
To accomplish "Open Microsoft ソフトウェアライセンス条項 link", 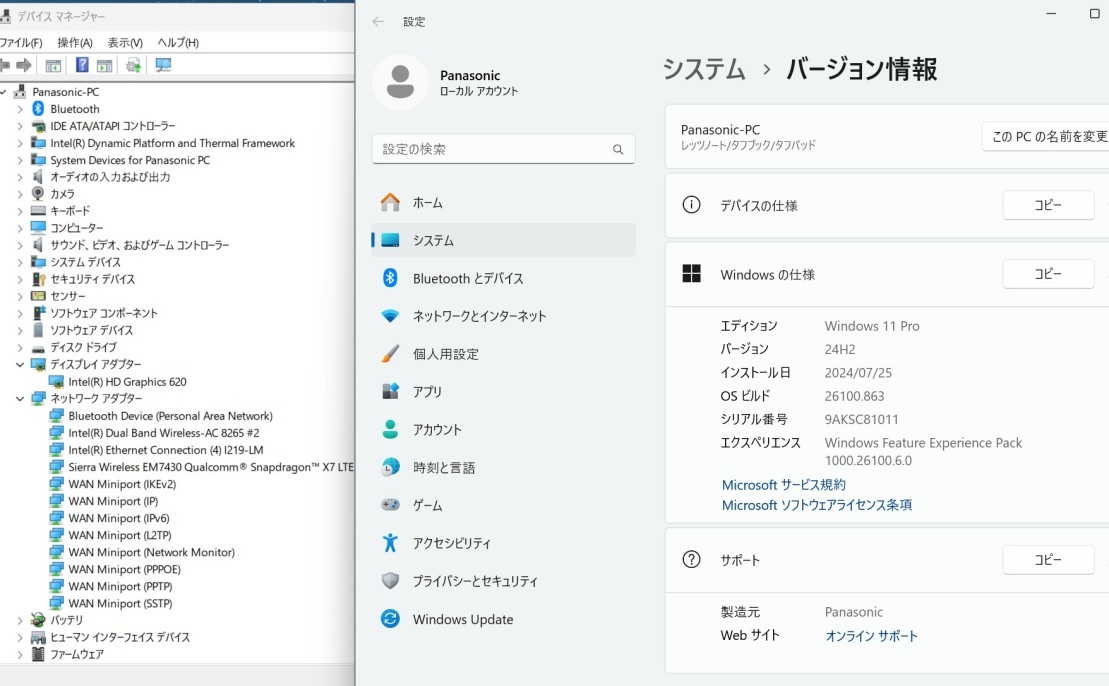I will [817, 505].
